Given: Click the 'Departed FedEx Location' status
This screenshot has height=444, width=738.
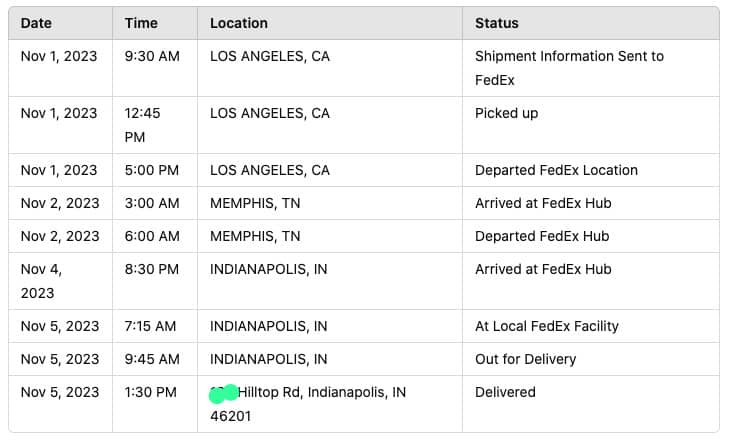Looking at the screenshot, I should (556, 170).
